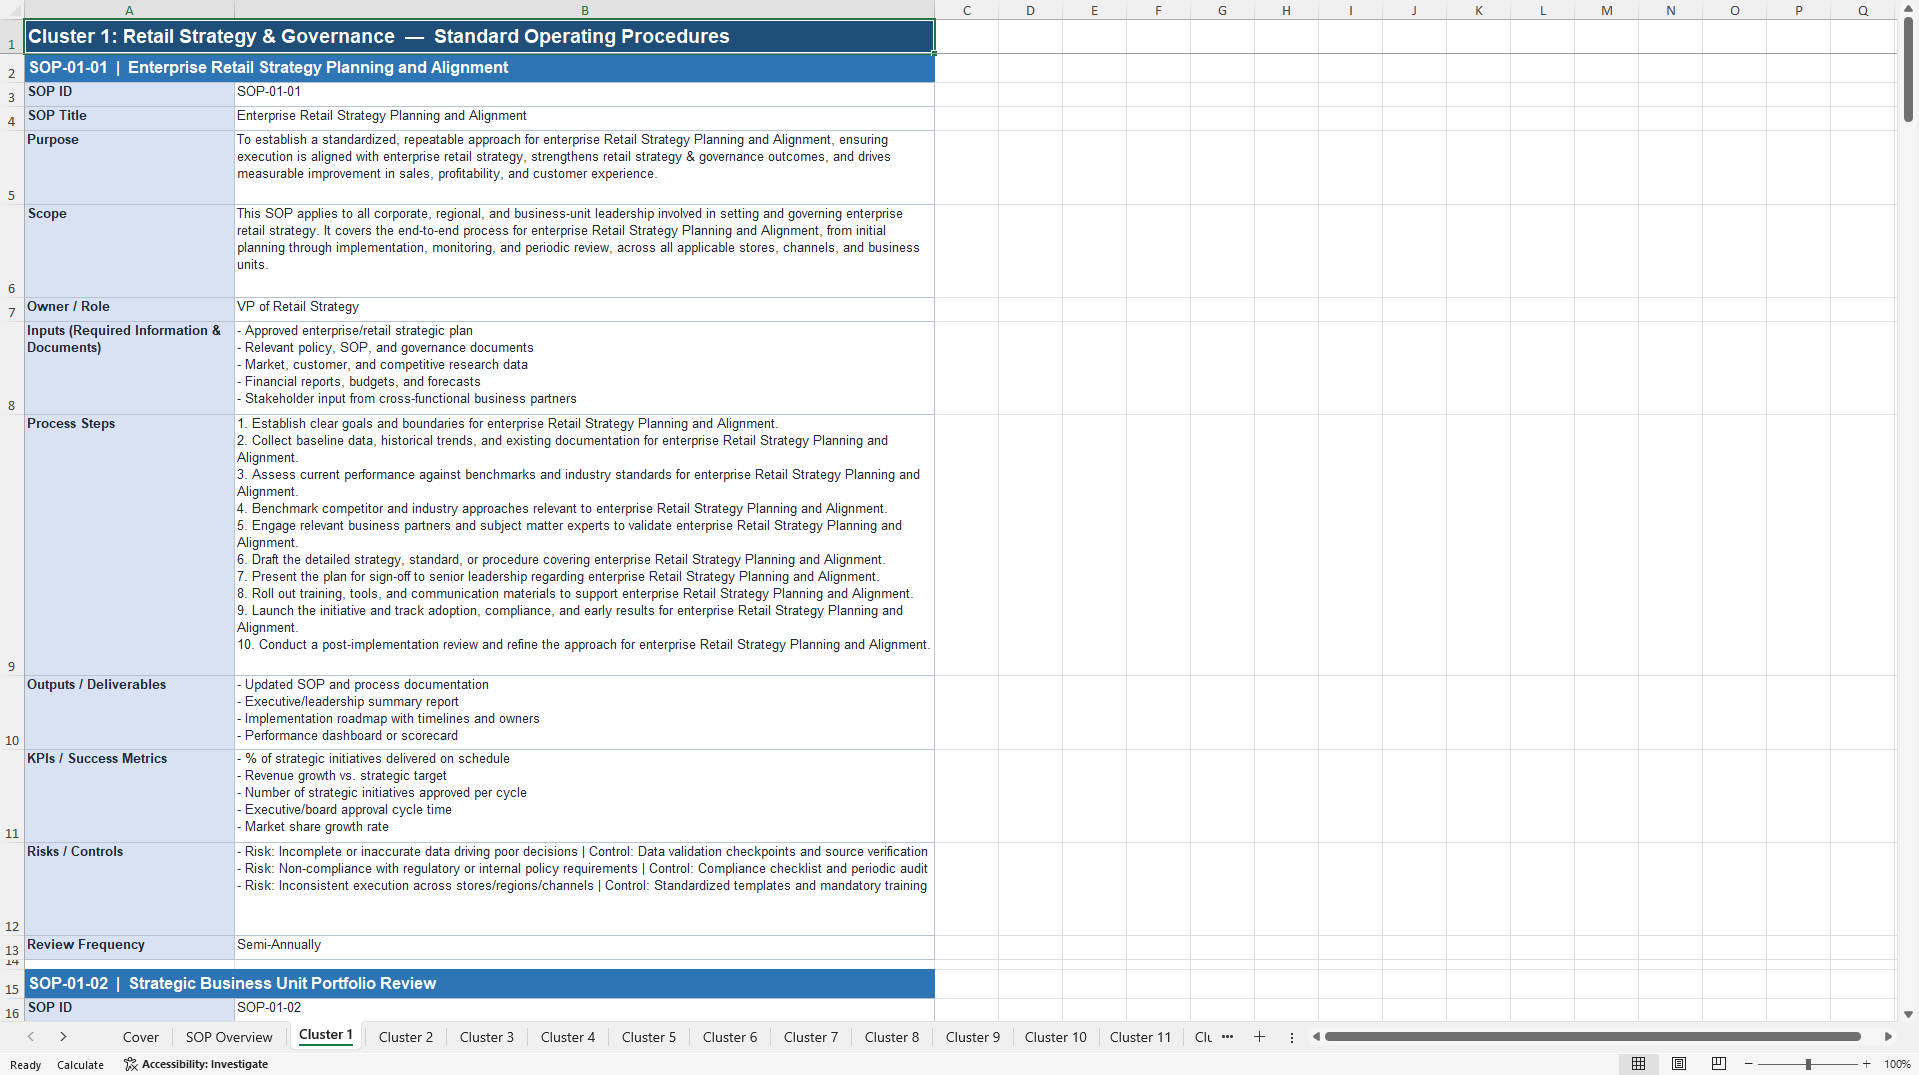Open hidden sheet tabs ellipsis button
The height and width of the screenshot is (1075, 1919).
(1227, 1037)
